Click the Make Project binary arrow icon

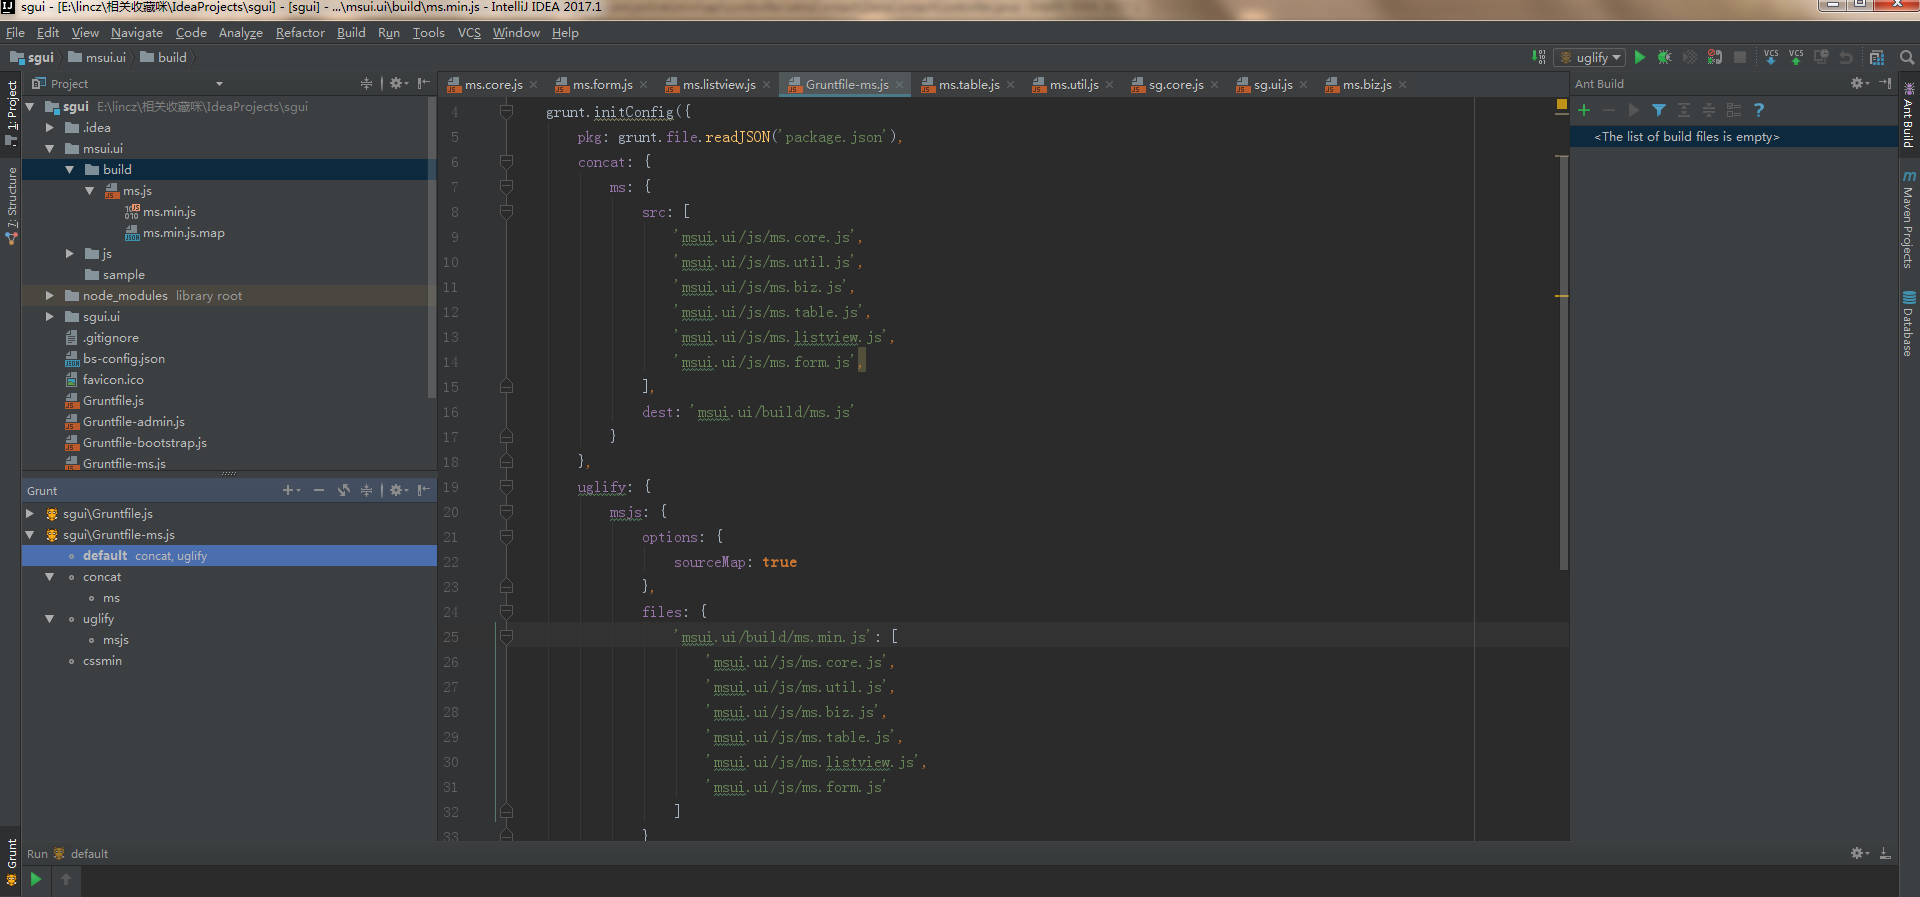1539,58
